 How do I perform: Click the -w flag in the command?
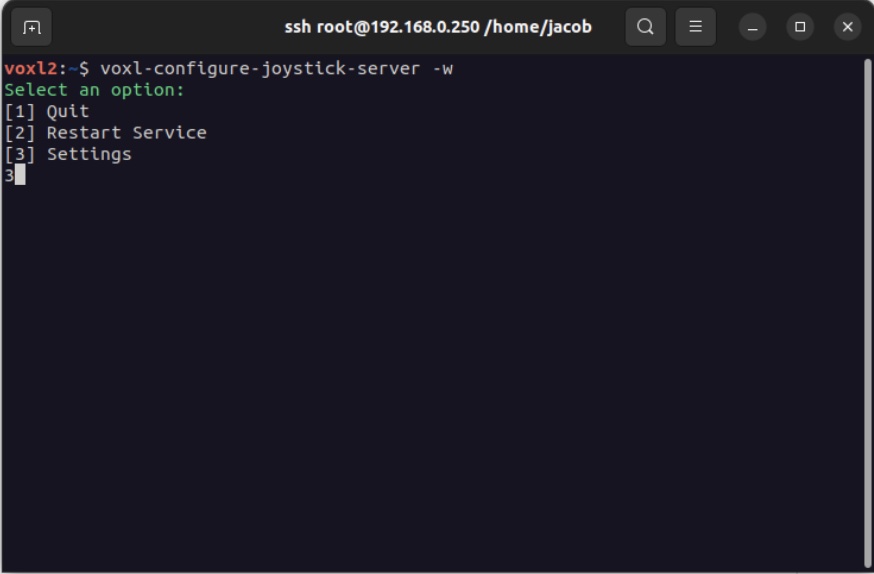tap(443, 69)
